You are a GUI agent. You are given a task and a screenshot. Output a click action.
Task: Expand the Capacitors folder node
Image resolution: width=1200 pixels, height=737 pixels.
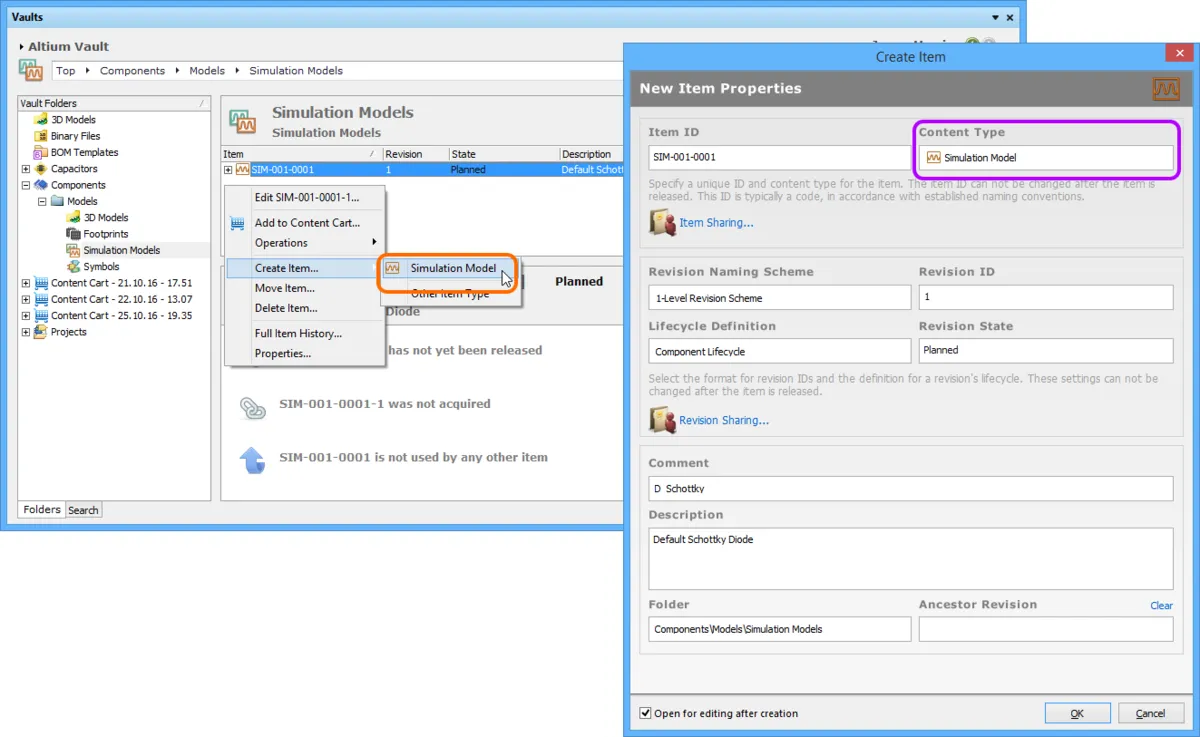coord(26,169)
